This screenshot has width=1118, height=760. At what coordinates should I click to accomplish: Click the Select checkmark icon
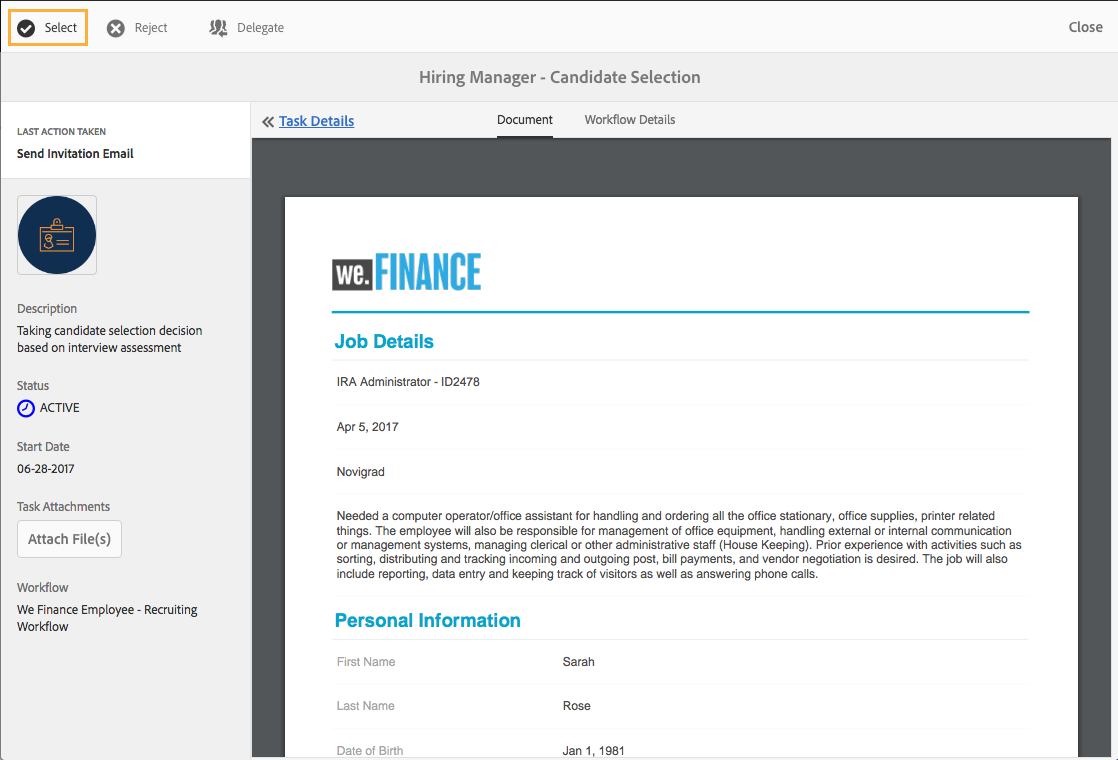26,28
